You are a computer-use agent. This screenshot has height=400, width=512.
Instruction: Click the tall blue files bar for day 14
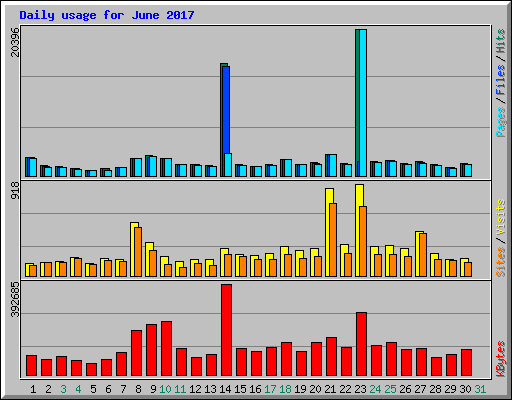pos(226,110)
